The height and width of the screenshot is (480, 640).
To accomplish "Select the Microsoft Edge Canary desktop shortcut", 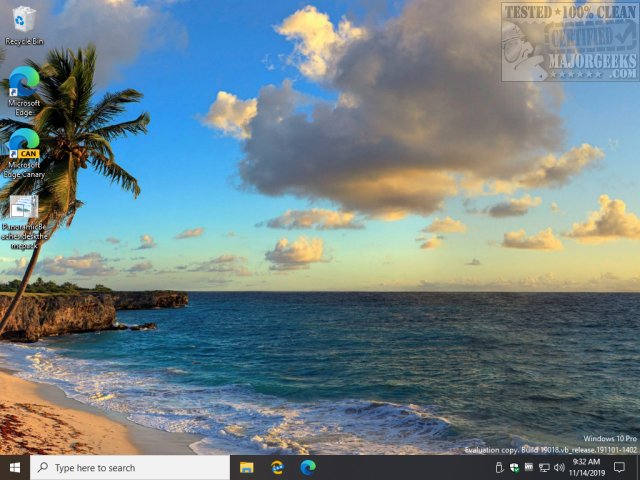I will (24, 153).
